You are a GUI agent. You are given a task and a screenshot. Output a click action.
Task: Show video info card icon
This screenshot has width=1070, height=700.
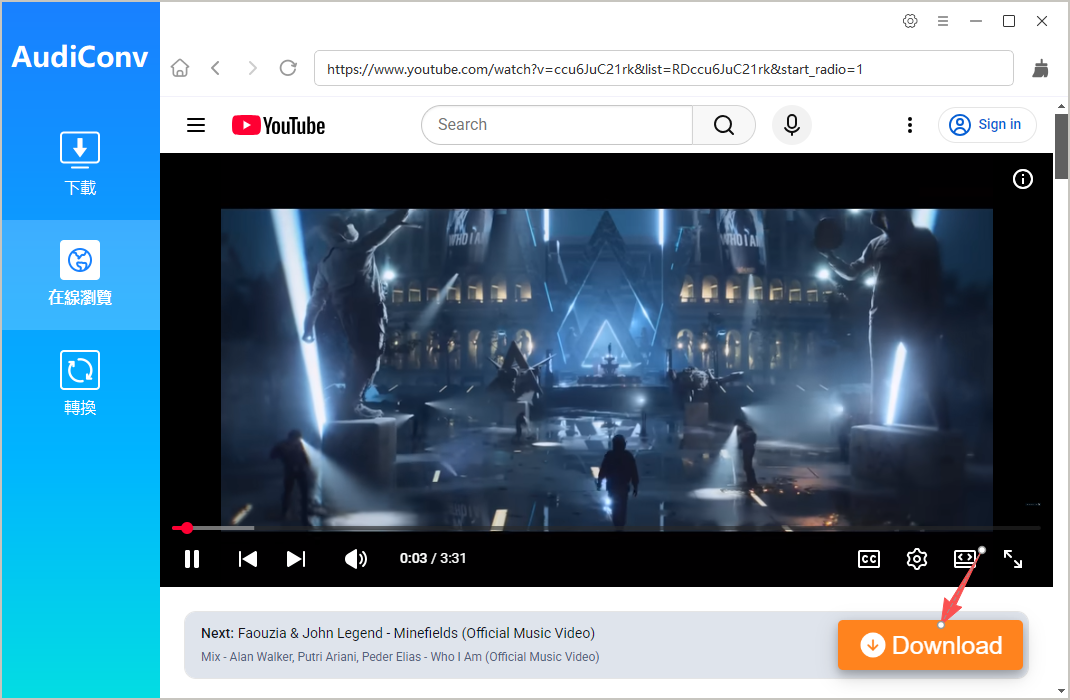(x=1022, y=179)
